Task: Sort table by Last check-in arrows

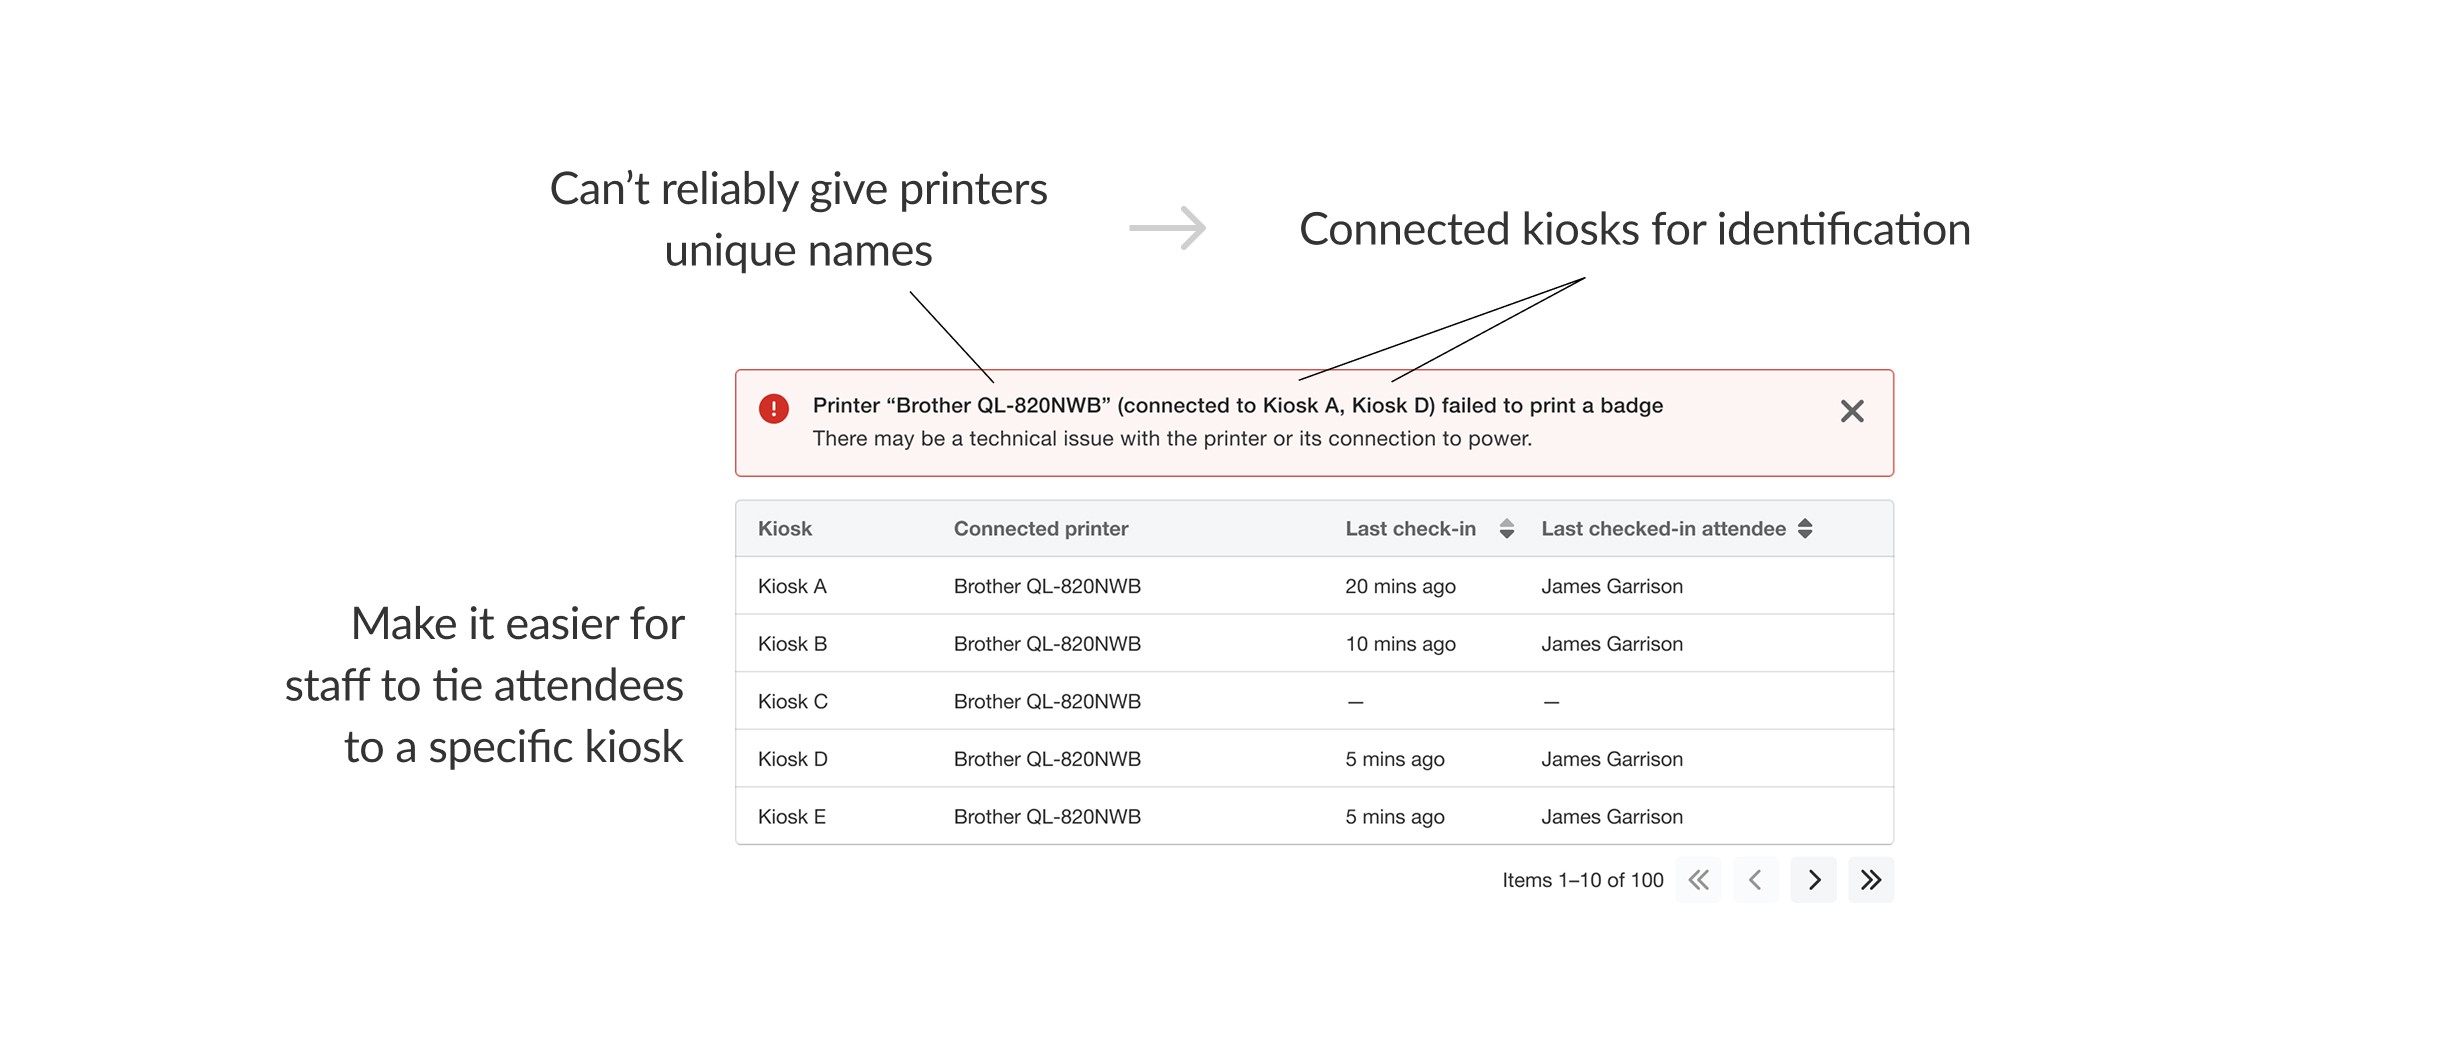Action: click(1506, 529)
